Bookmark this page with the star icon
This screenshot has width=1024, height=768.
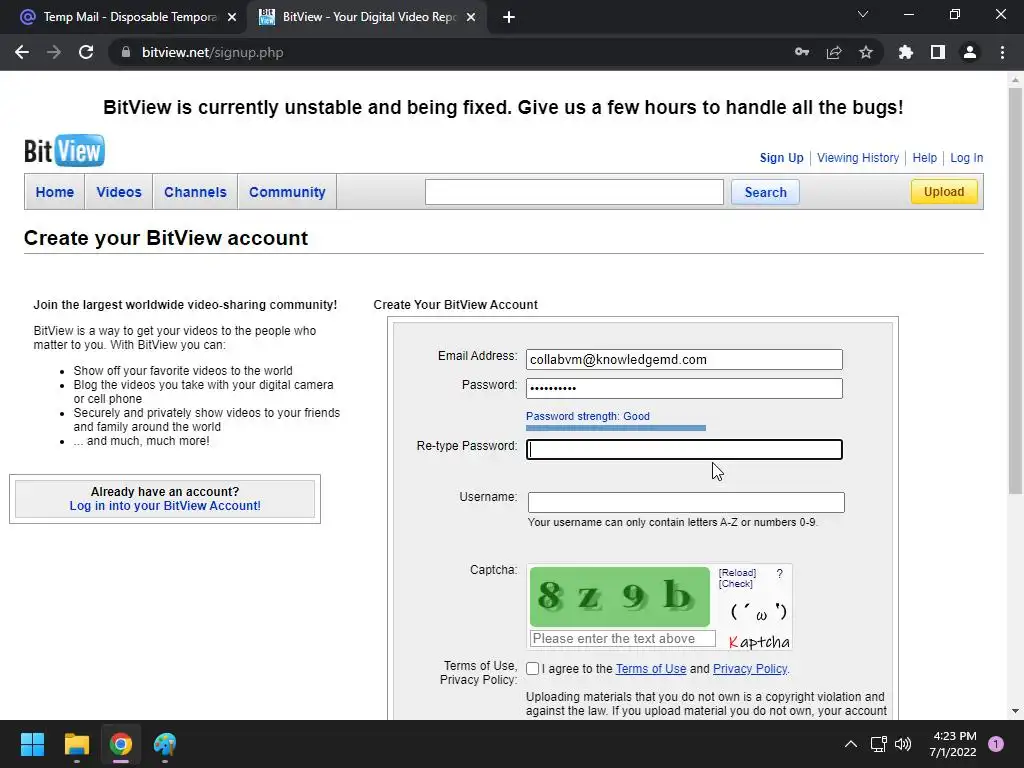coord(866,52)
